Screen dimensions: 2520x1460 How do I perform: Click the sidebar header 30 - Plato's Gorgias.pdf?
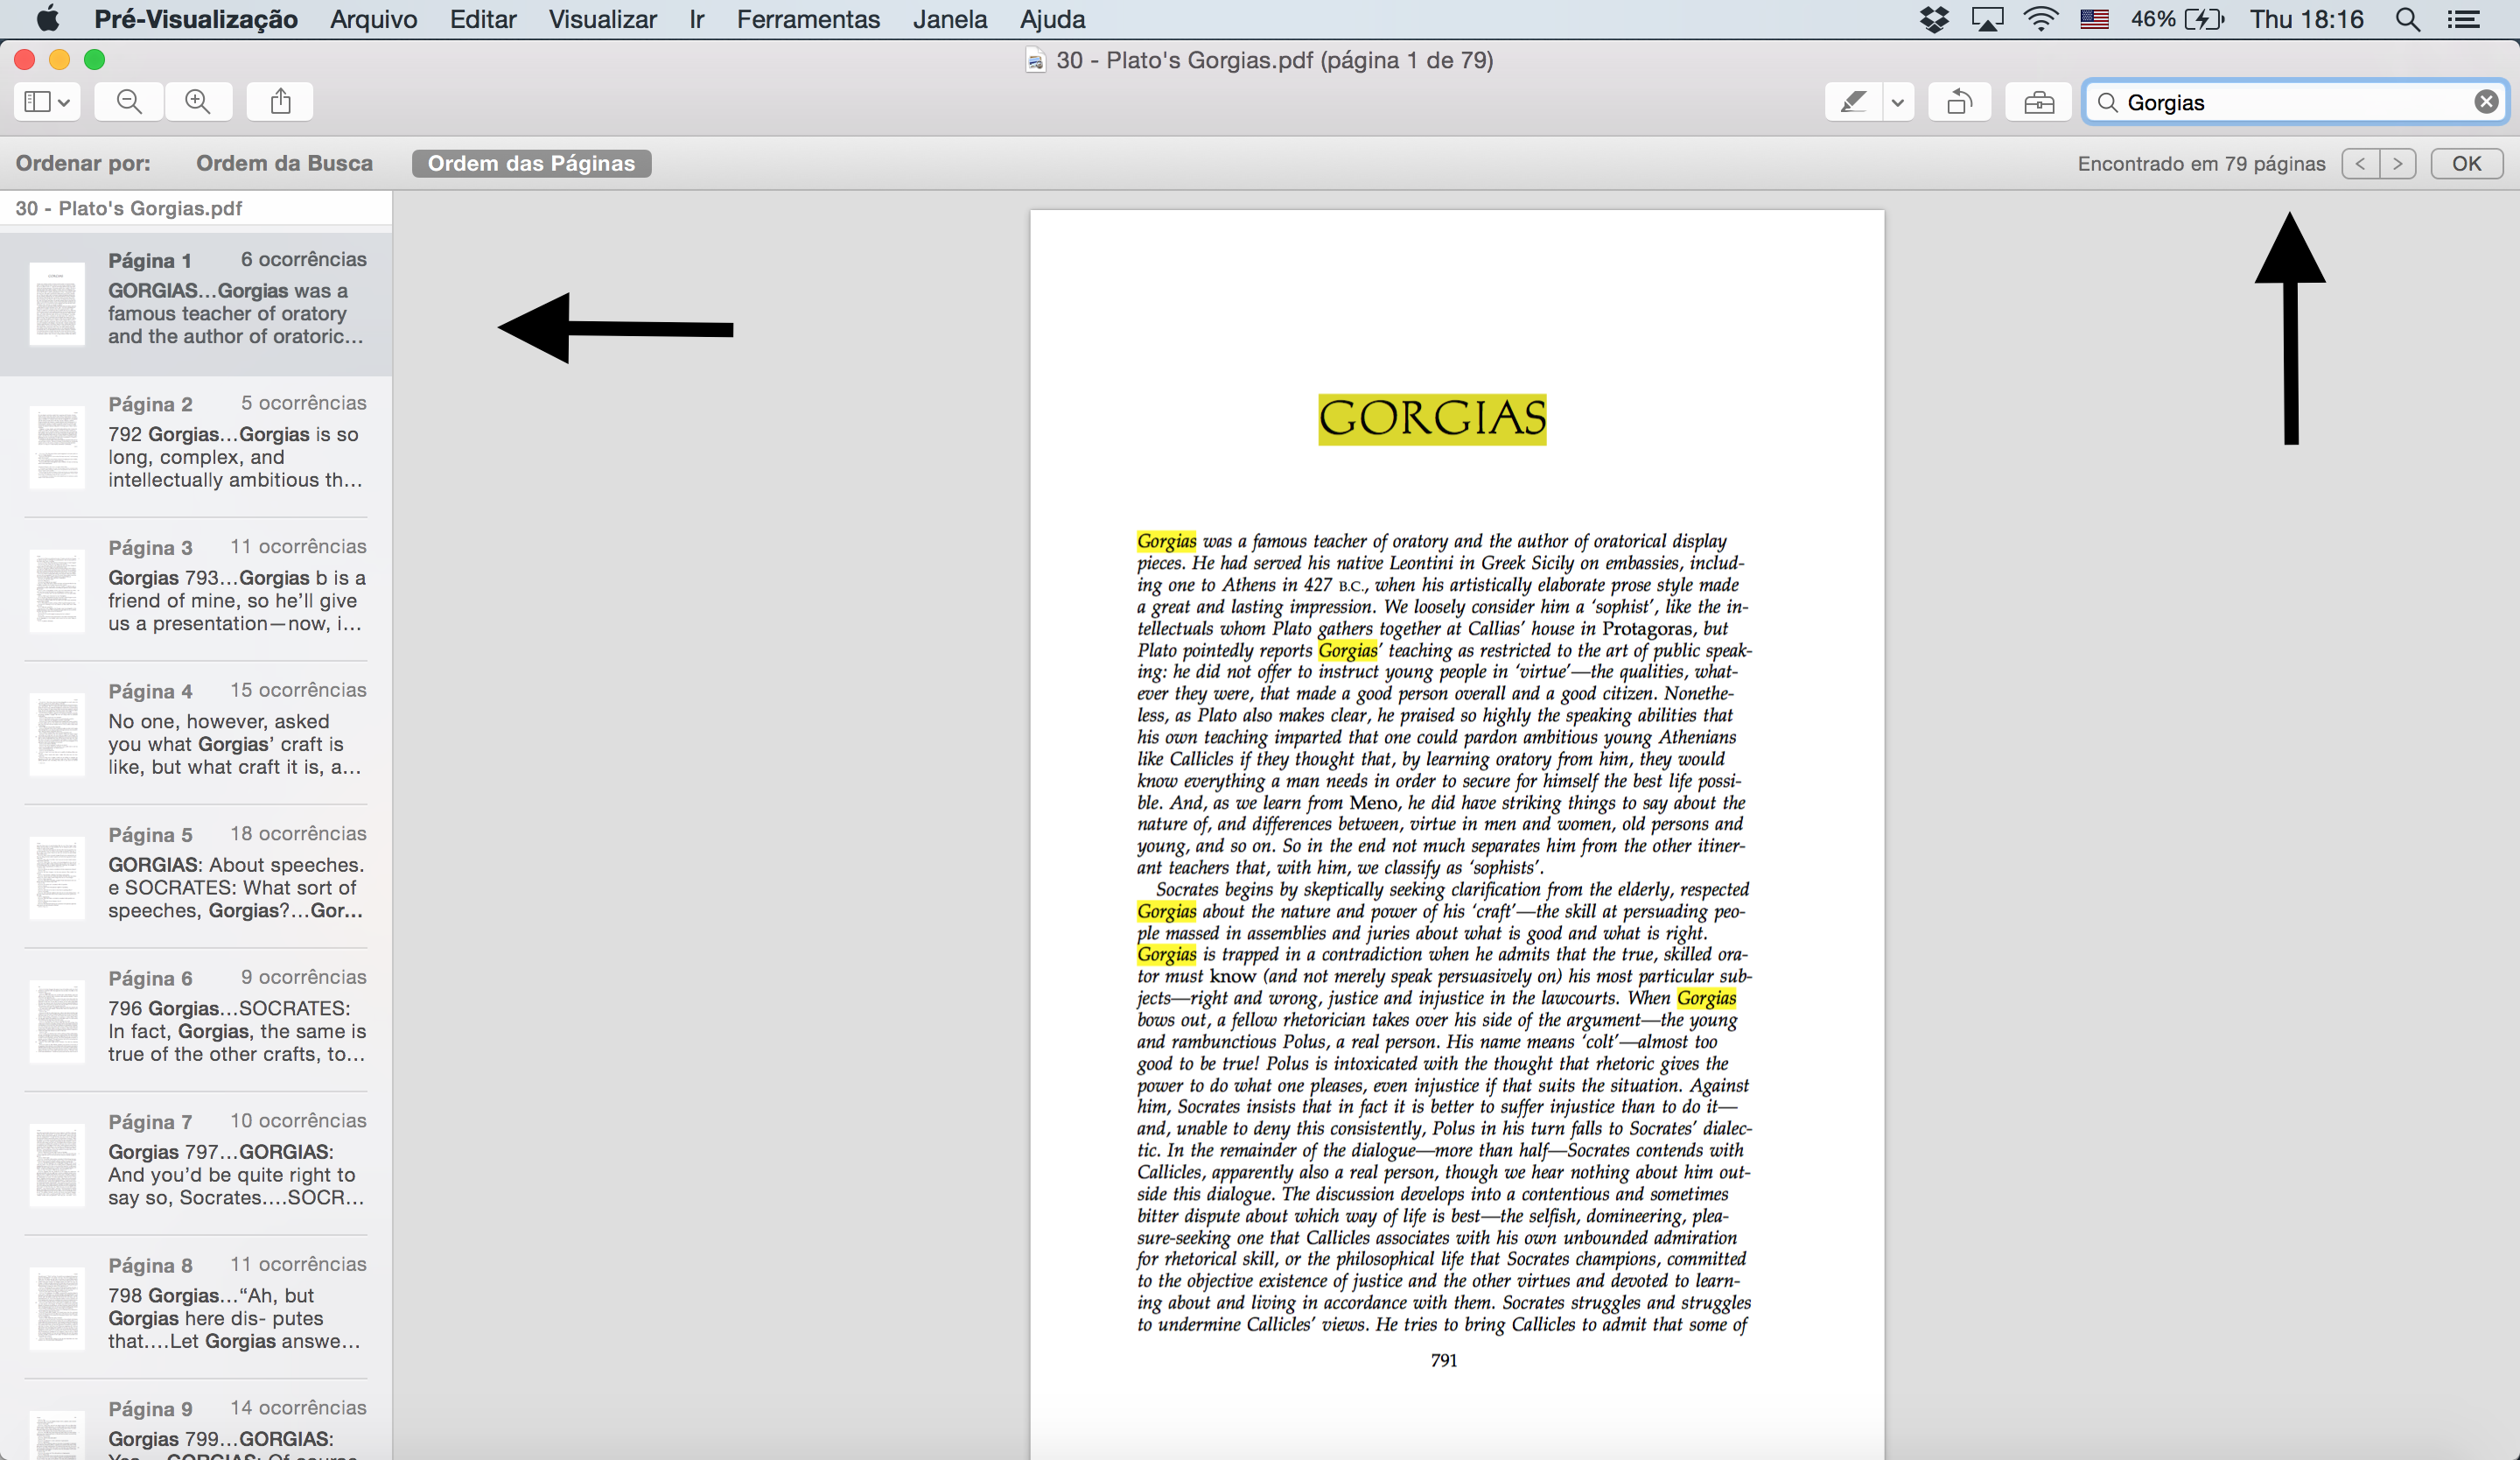(128, 208)
